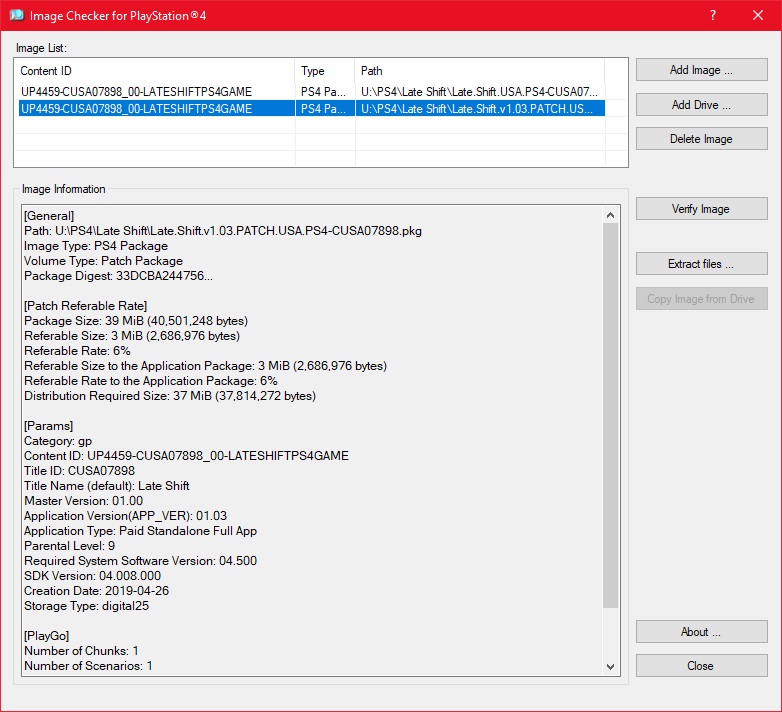Click the Path column header
Viewport: 782px width, 712px height.
480,71
